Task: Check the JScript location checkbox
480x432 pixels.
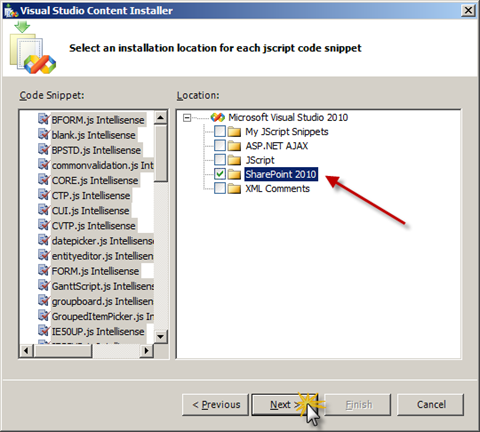Action: coord(220,160)
